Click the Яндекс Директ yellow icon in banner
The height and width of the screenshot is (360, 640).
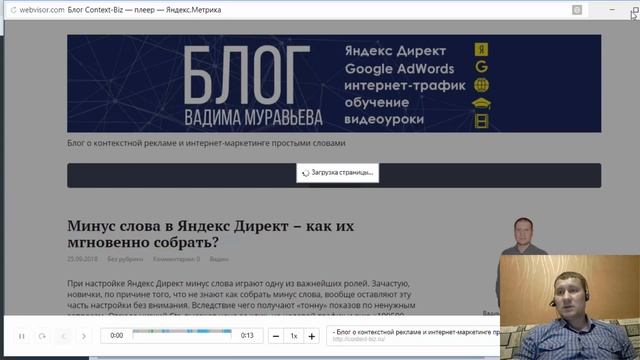point(481,49)
